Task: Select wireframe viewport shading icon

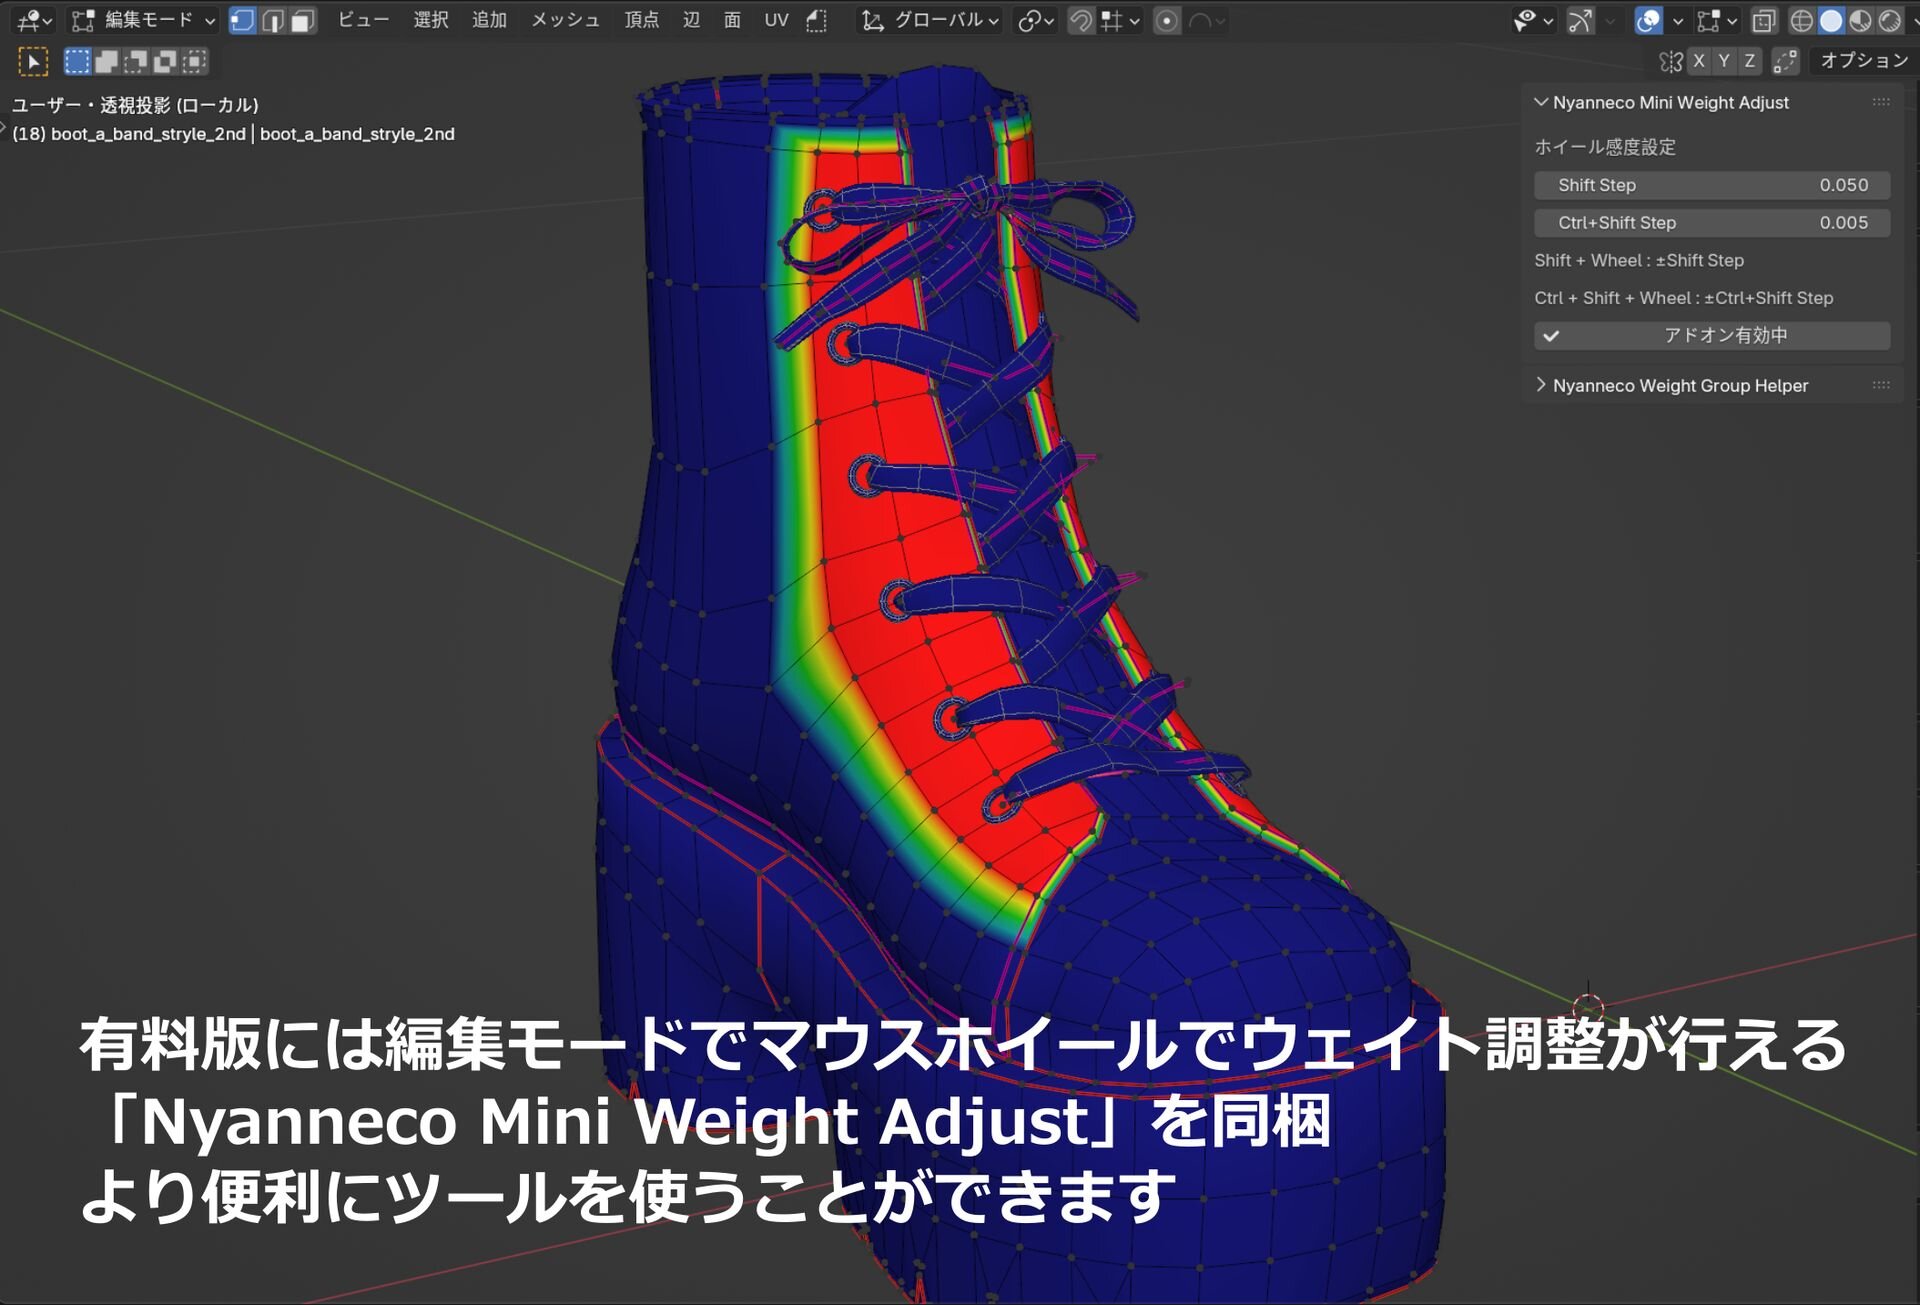Action: point(1801,20)
